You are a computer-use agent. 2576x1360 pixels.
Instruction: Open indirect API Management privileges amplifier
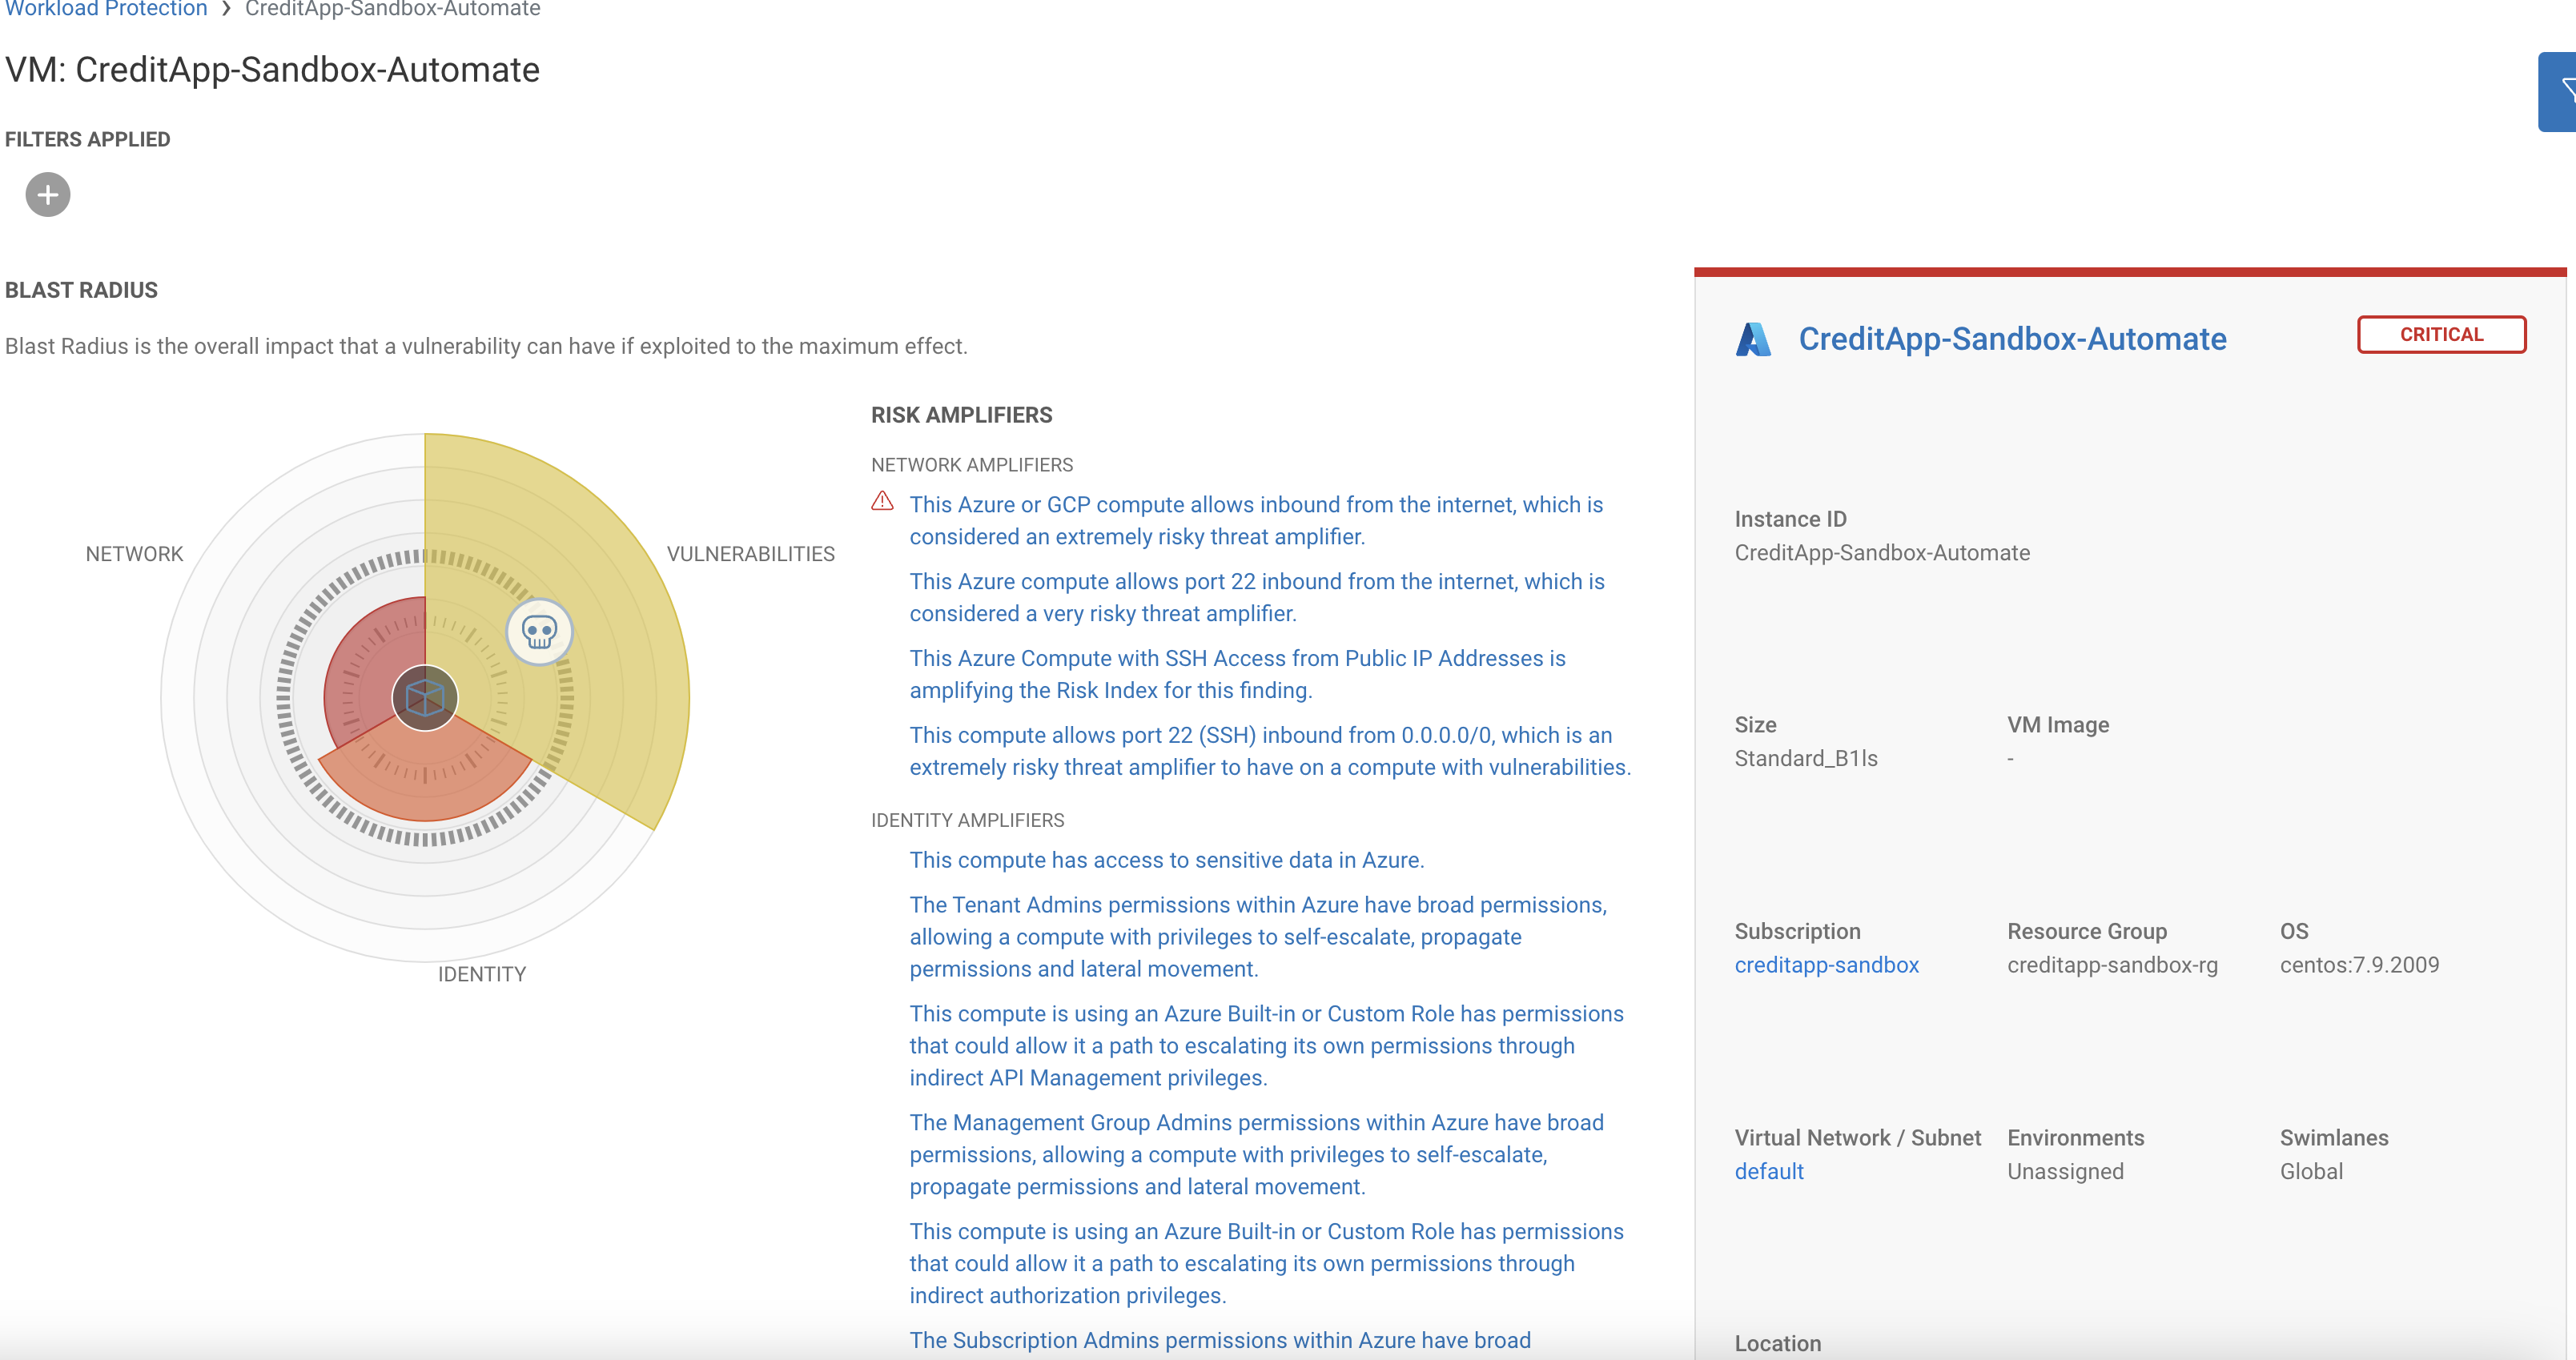[1266, 1046]
